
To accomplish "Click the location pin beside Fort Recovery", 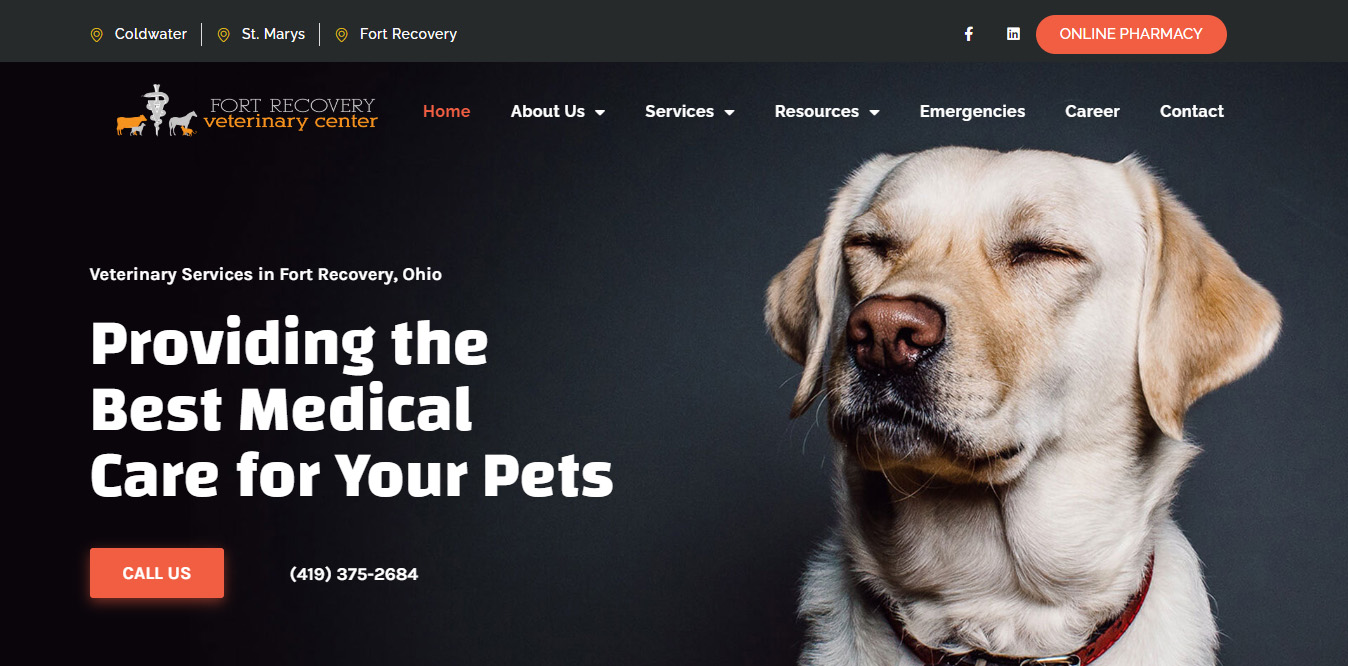I will 341,34.
